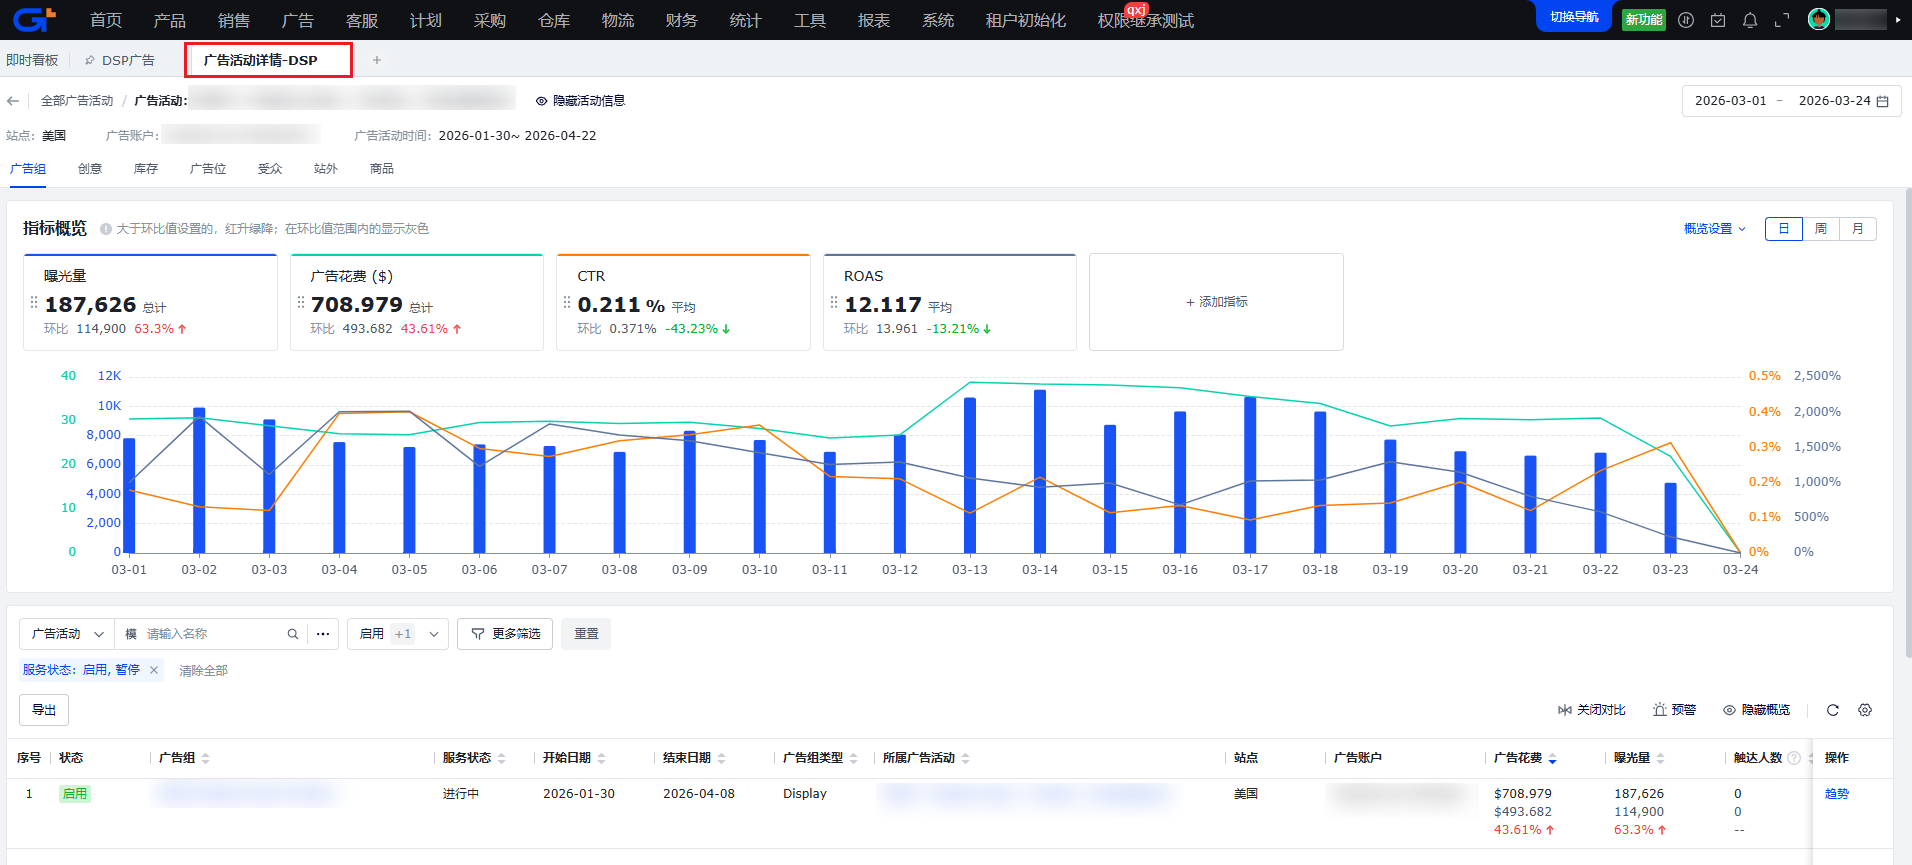This screenshot has width=1912, height=865.
Task: Click the 导出 export button
Action: 44,710
